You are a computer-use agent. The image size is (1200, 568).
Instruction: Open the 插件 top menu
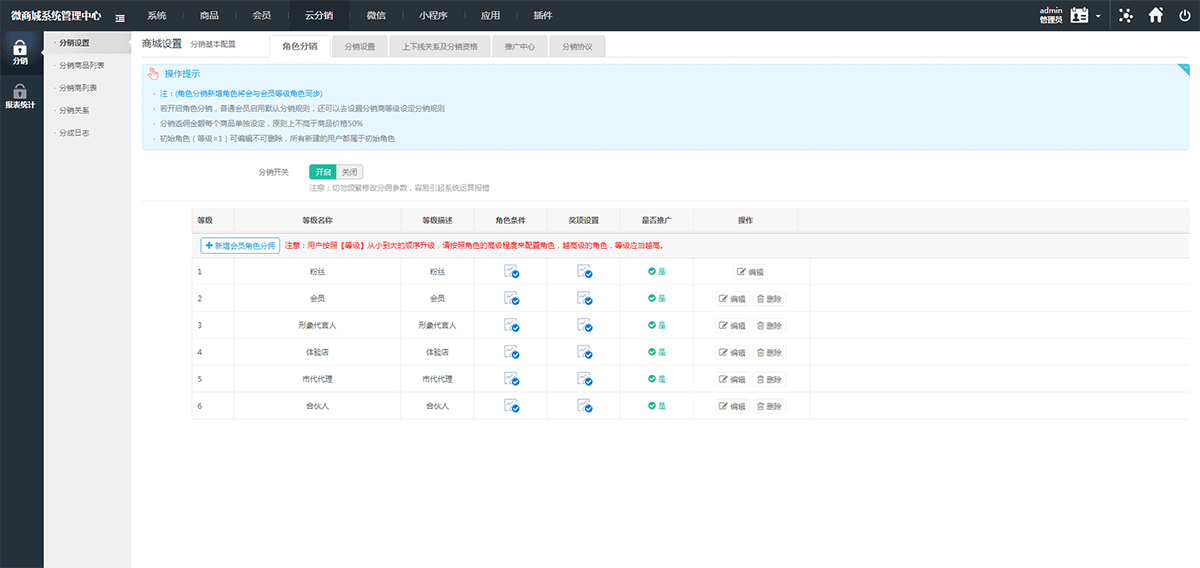click(x=542, y=15)
